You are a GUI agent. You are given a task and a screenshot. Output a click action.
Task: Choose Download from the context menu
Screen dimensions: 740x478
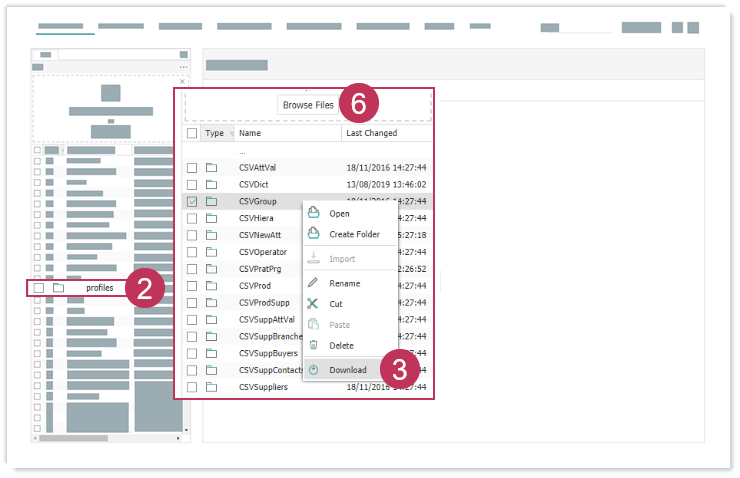click(x=347, y=370)
